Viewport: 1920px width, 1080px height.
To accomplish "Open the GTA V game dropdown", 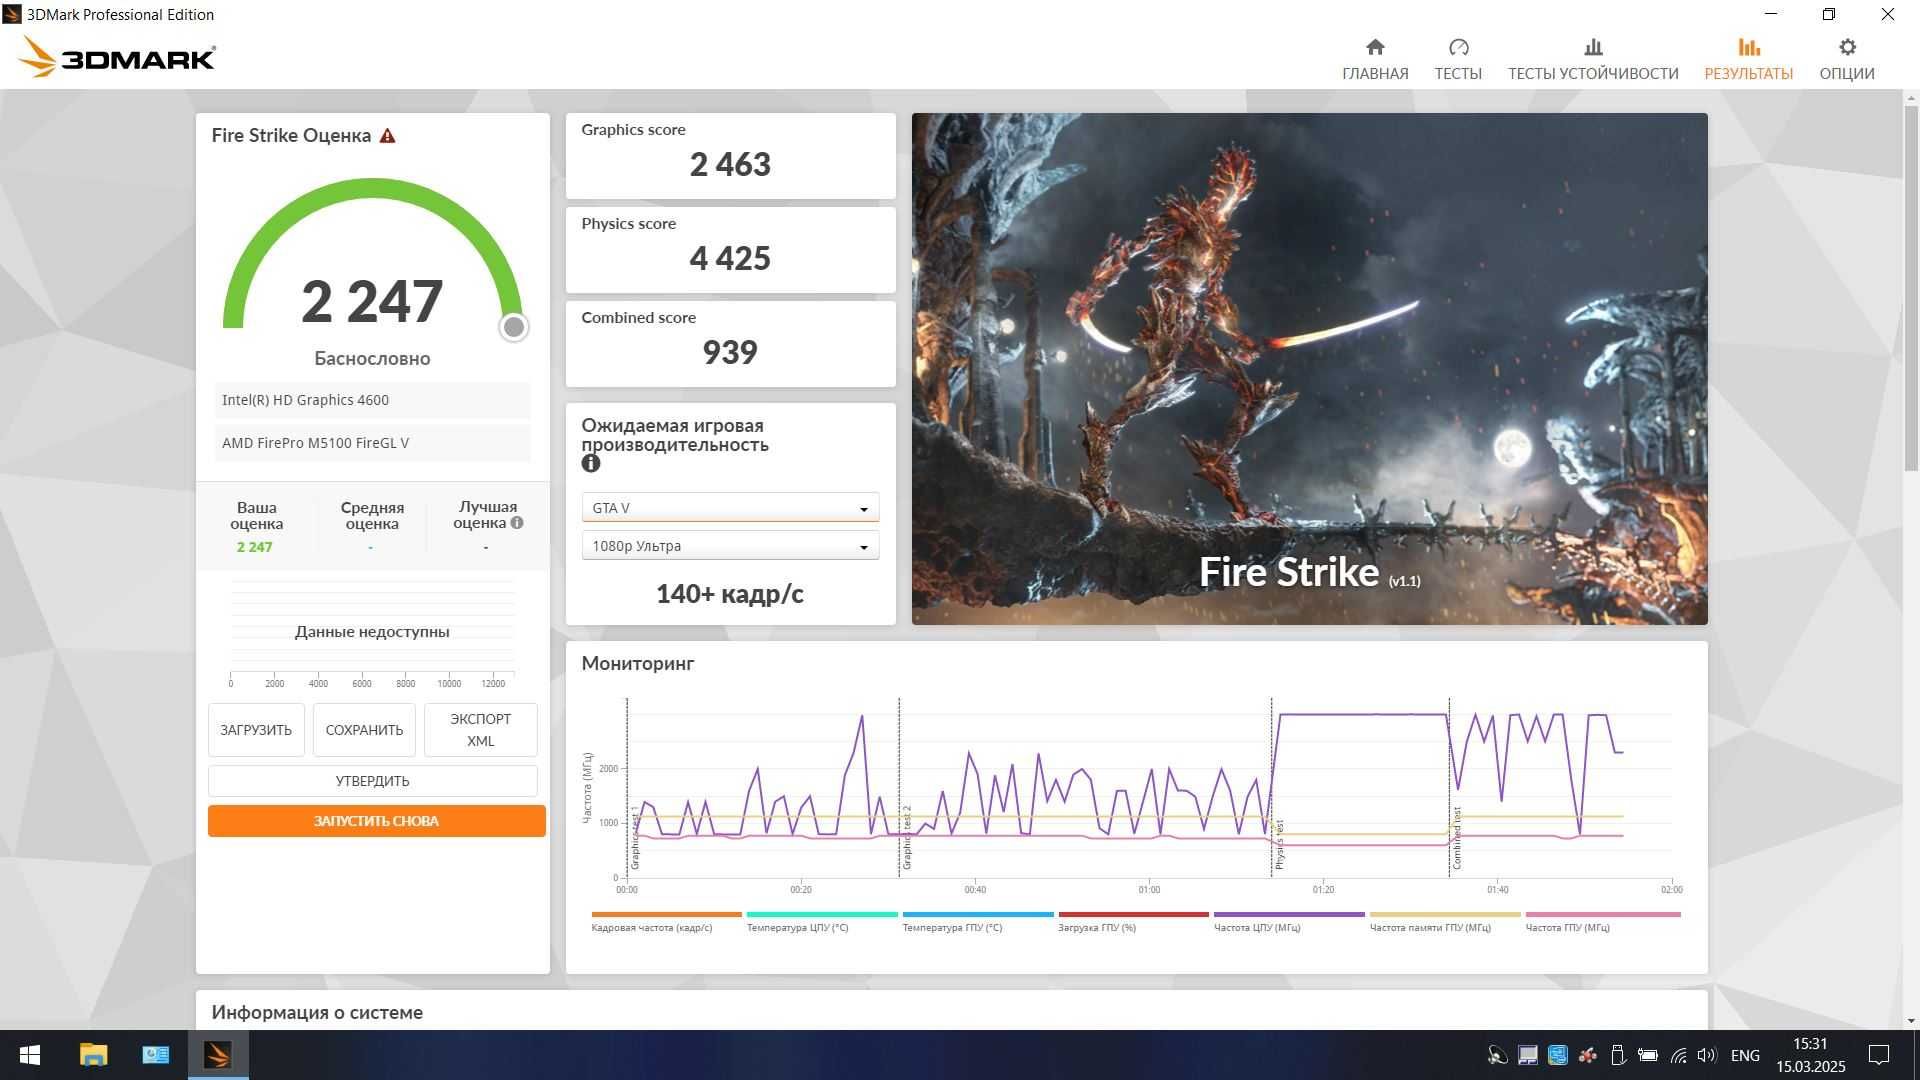I will point(730,508).
